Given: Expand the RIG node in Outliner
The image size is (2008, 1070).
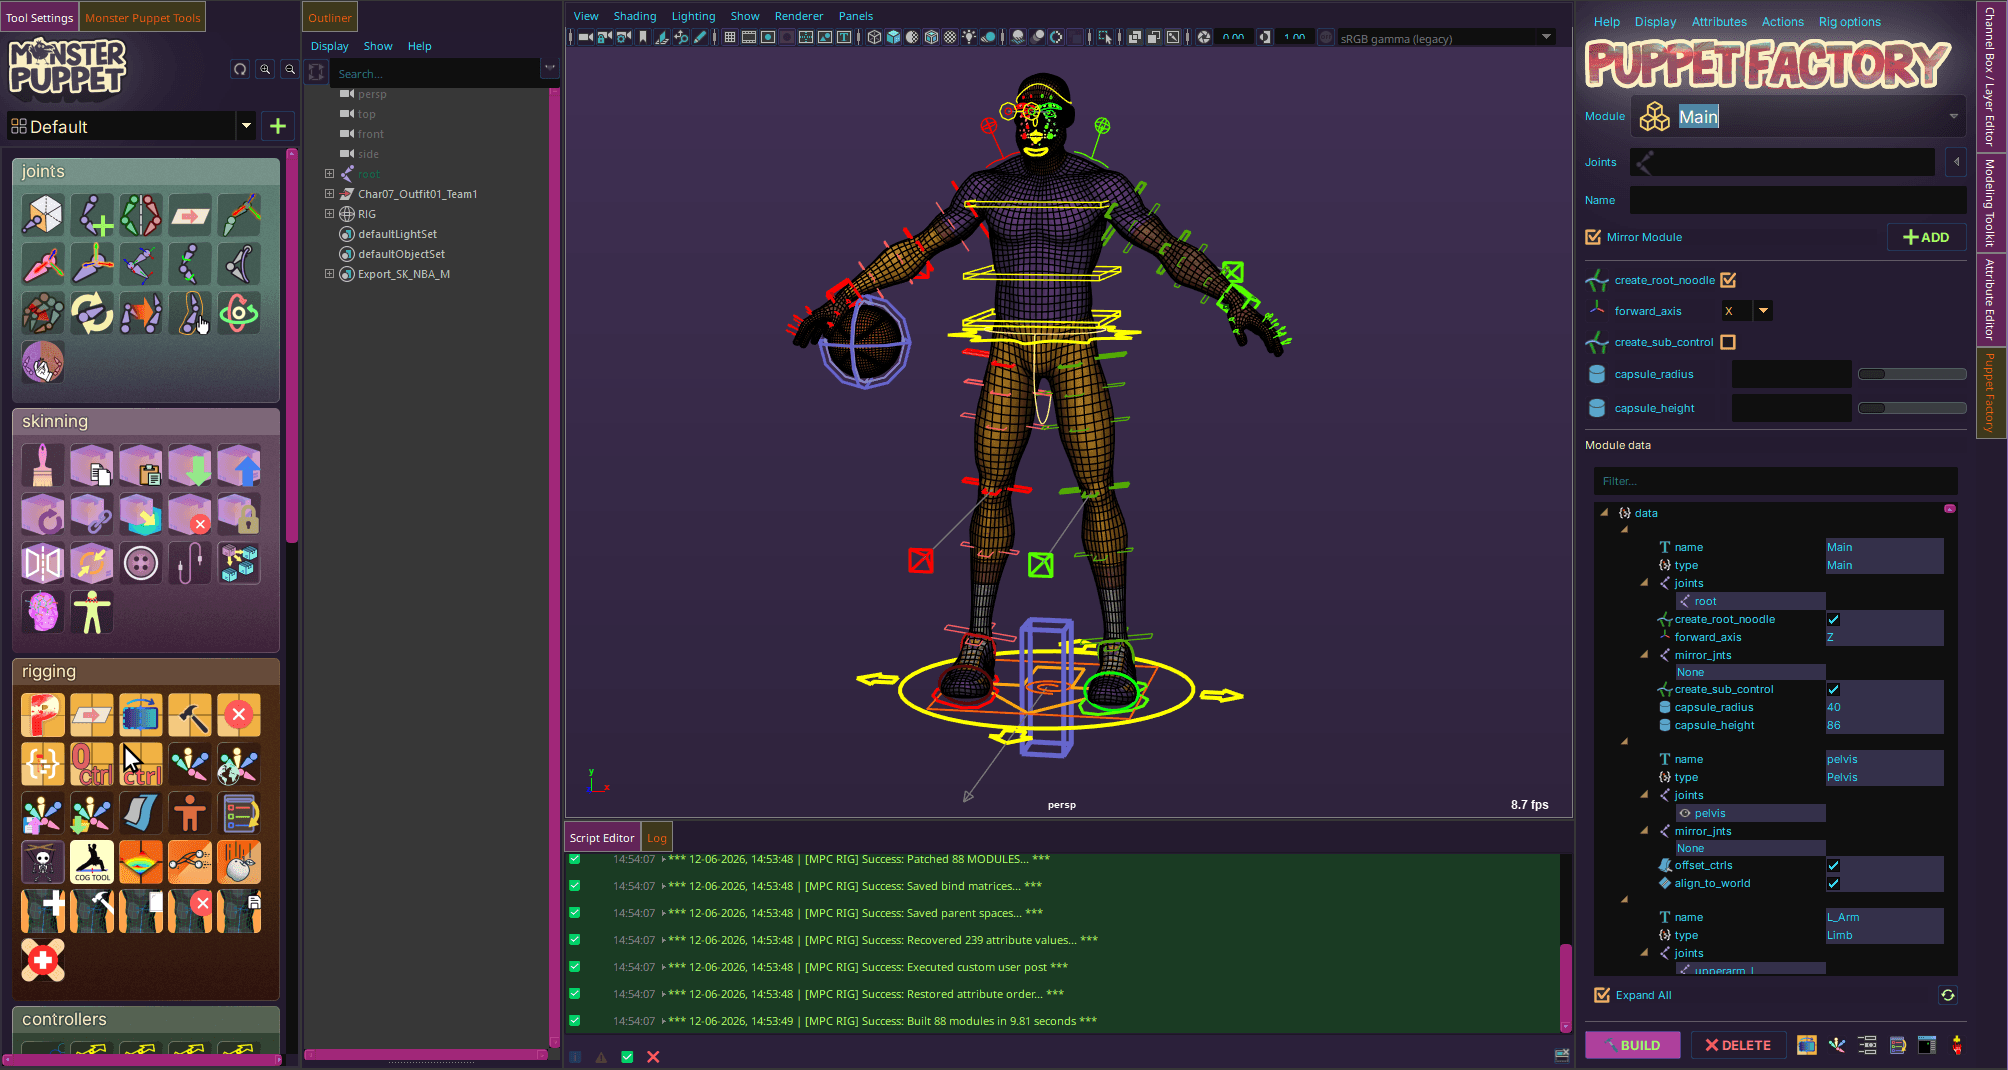Looking at the screenshot, I should click(x=329, y=214).
